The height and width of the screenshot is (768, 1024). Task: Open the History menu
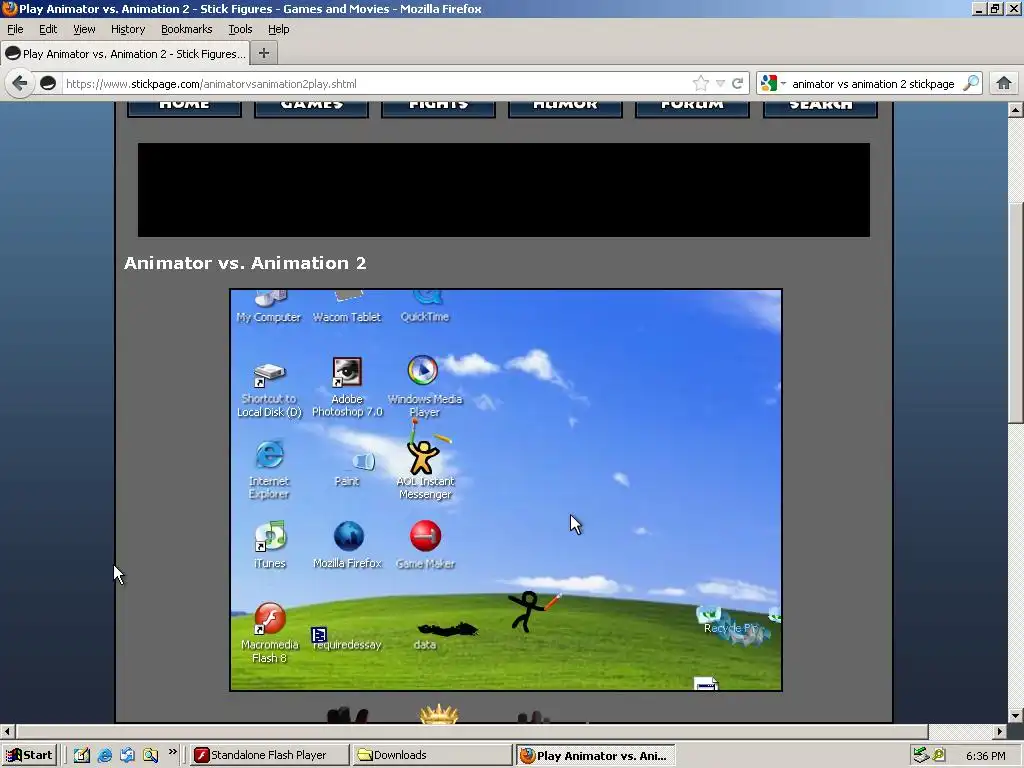click(127, 29)
